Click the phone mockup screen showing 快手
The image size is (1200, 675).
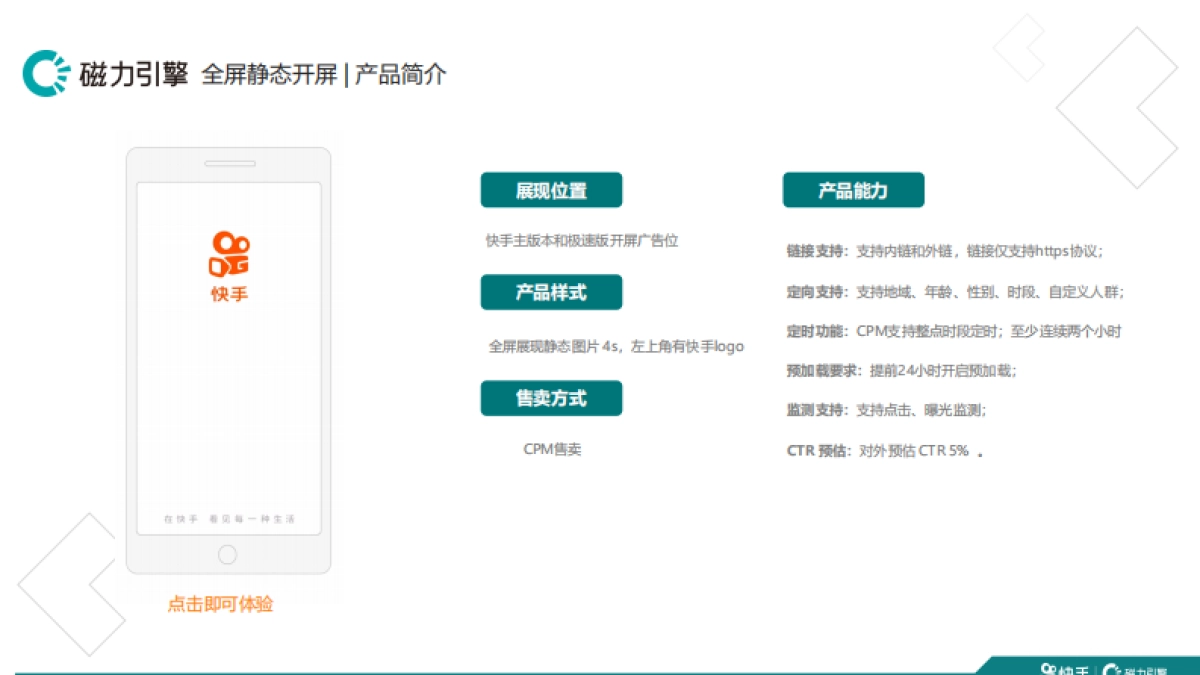[228, 350]
